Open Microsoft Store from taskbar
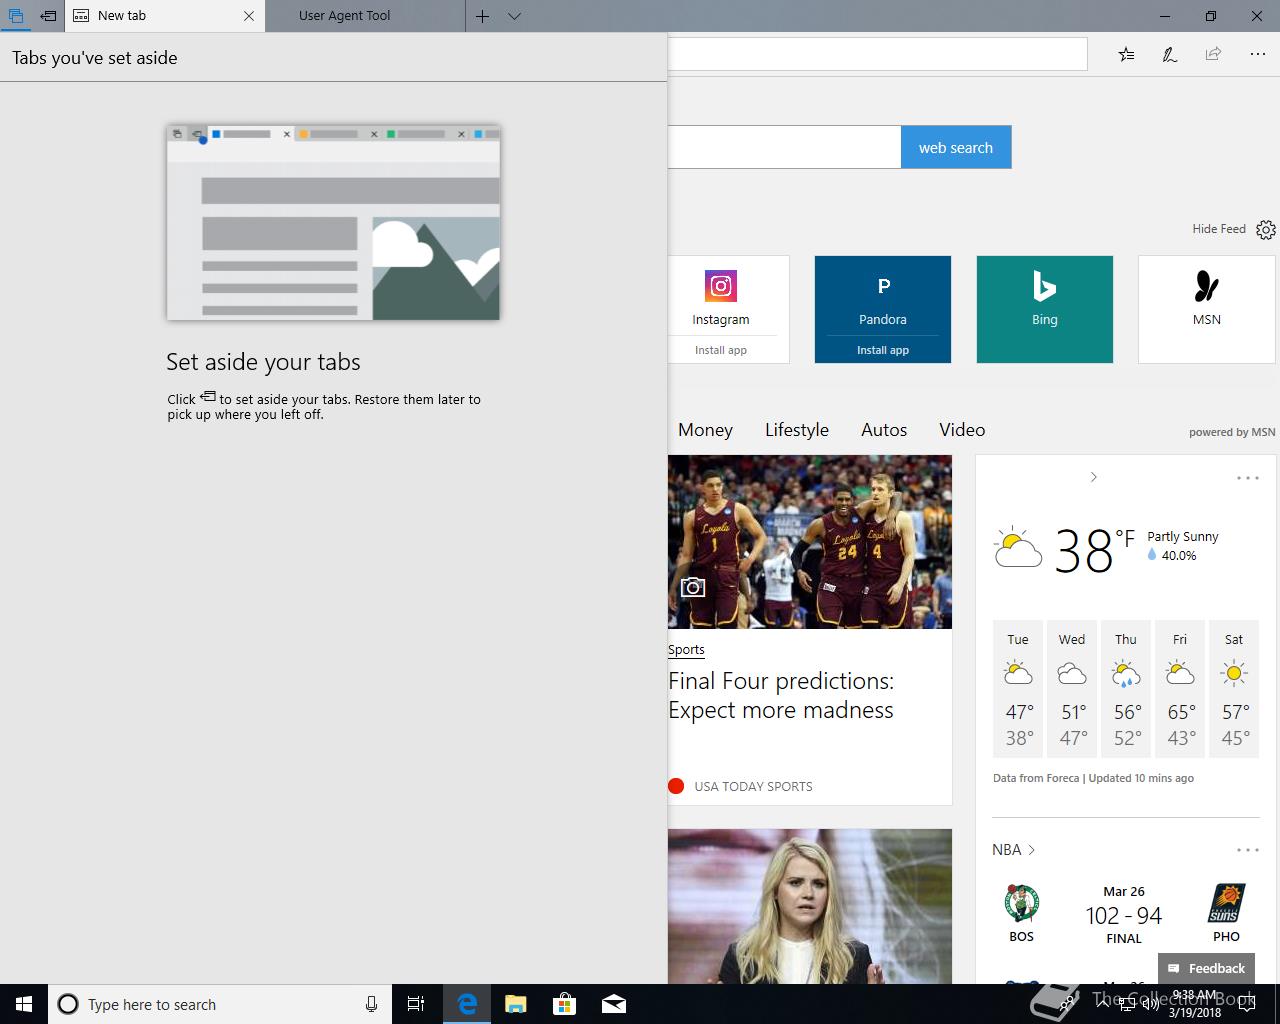 (565, 1004)
